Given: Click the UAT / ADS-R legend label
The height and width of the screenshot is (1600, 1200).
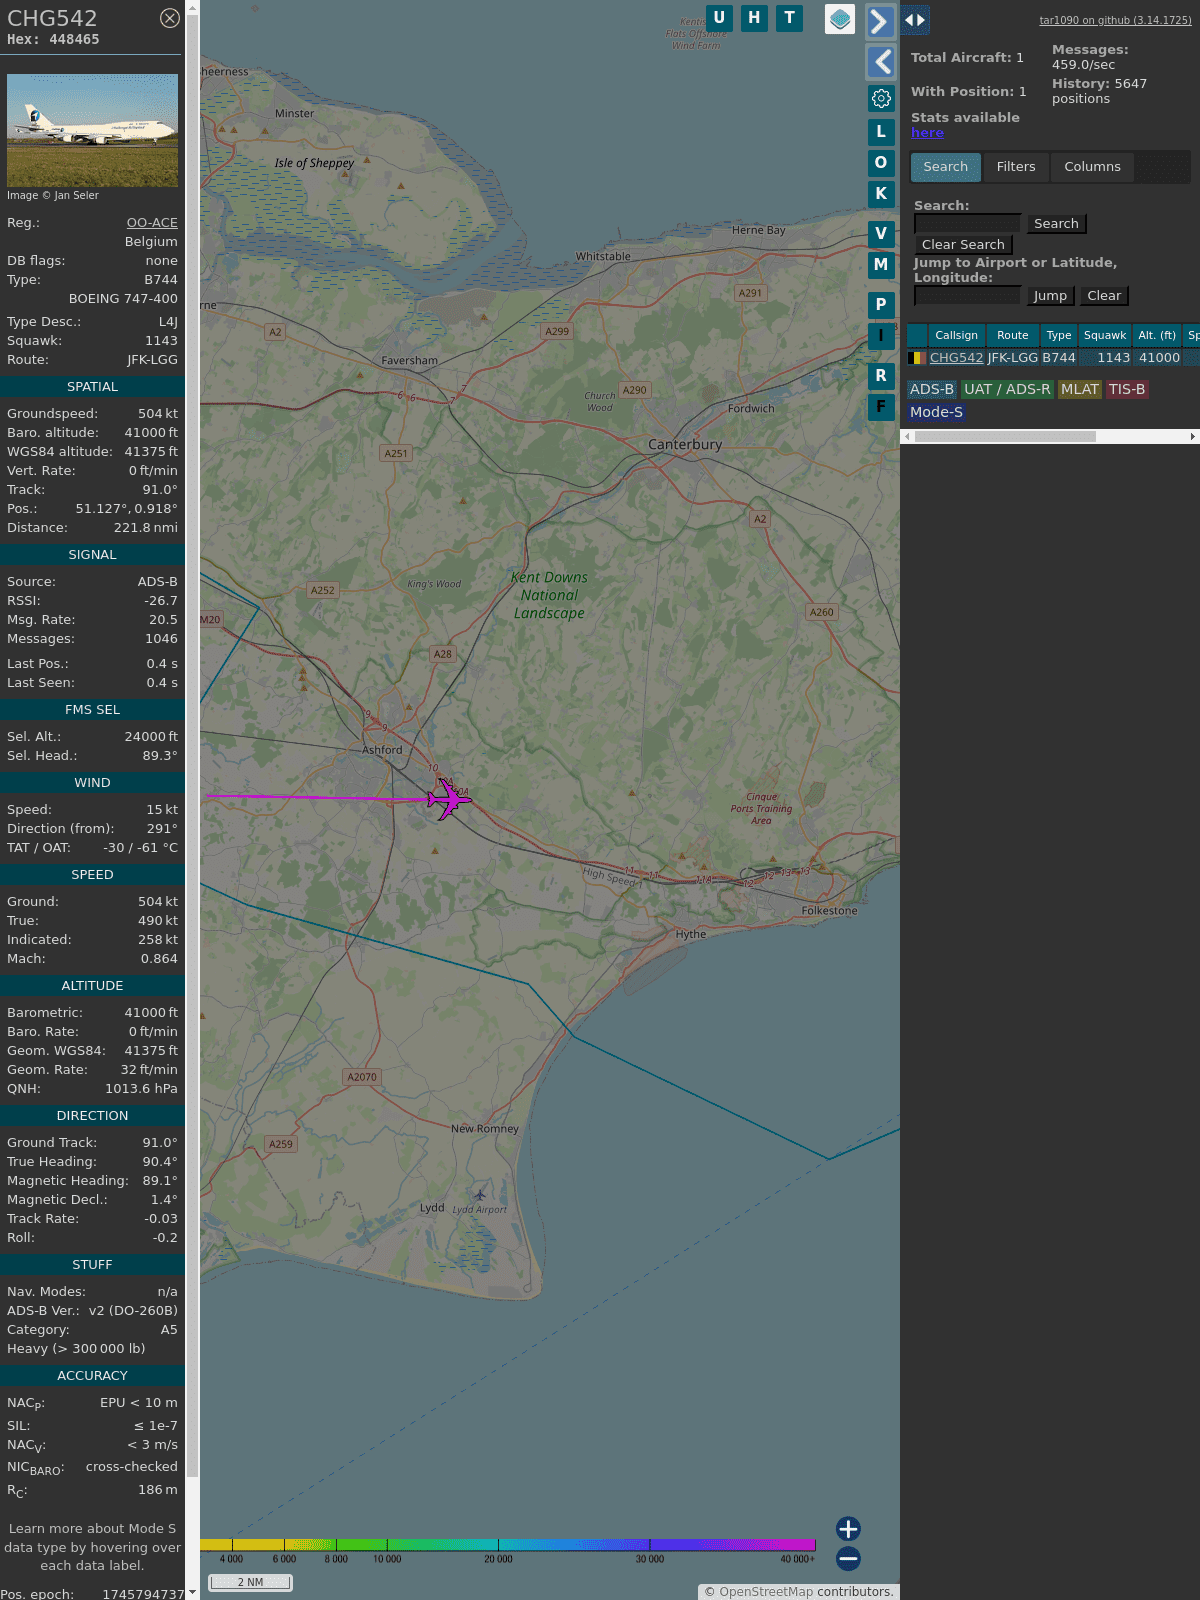Looking at the screenshot, I should click(x=1007, y=390).
